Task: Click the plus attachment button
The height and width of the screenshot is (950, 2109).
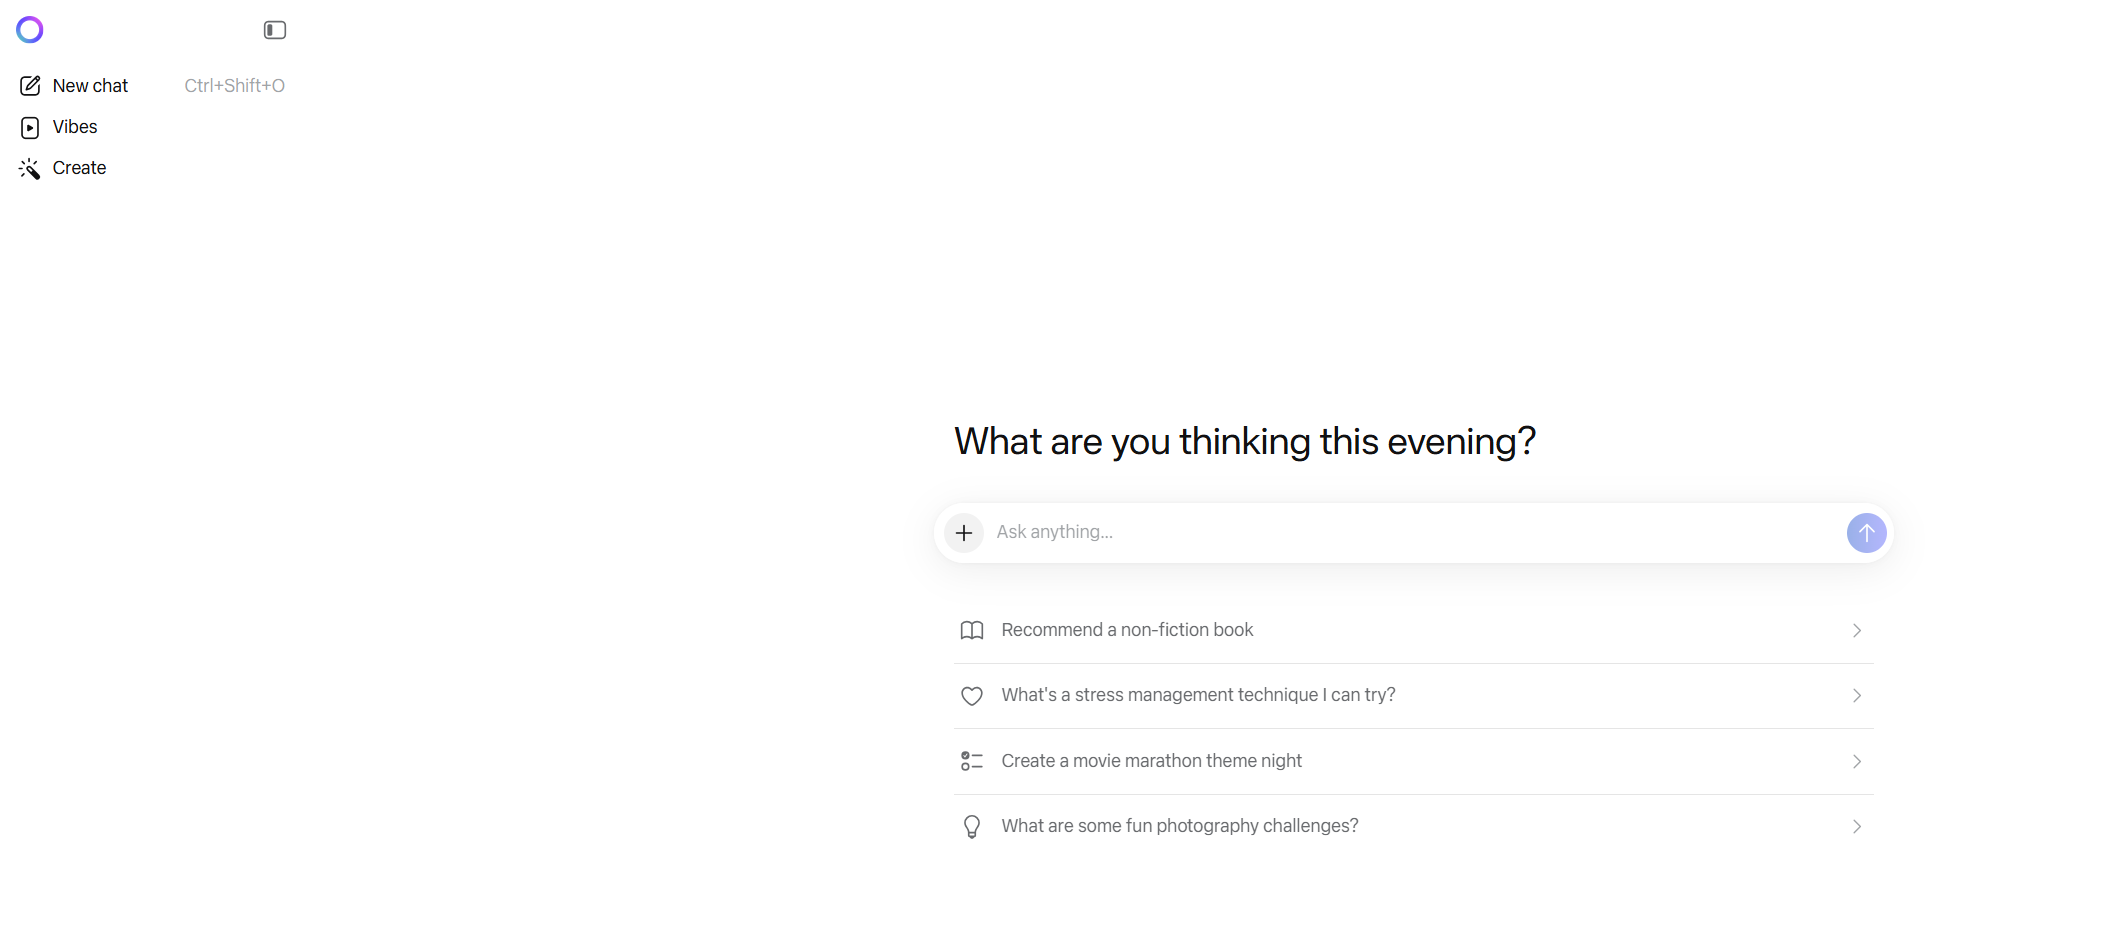Action: [x=964, y=533]
